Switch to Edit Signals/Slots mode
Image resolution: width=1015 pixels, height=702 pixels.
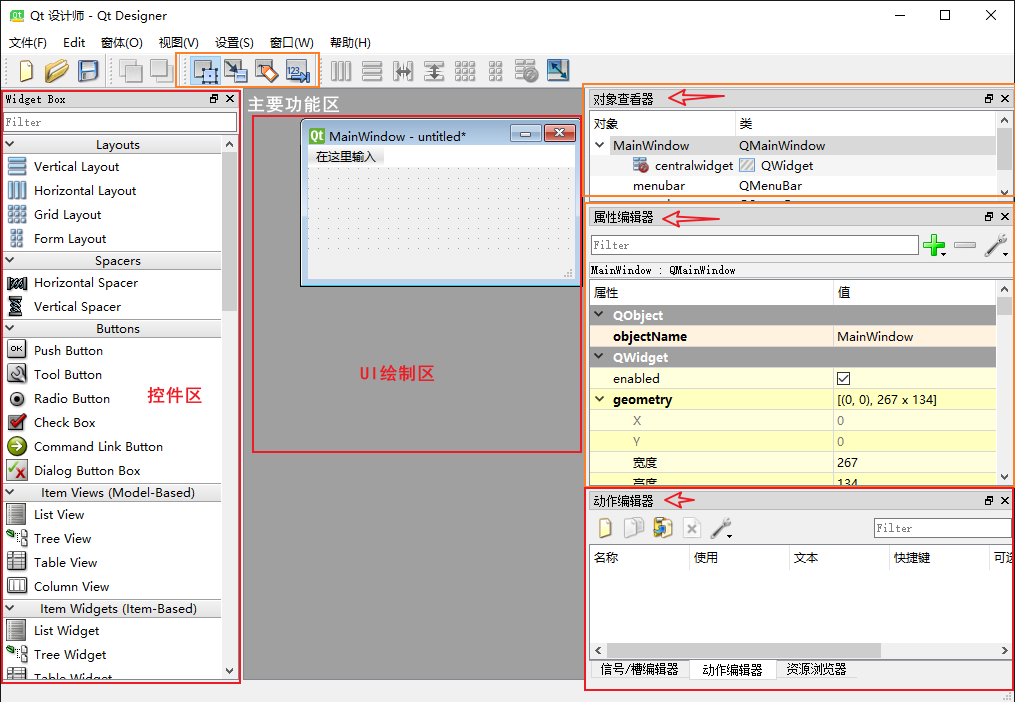tap(236, 71)
